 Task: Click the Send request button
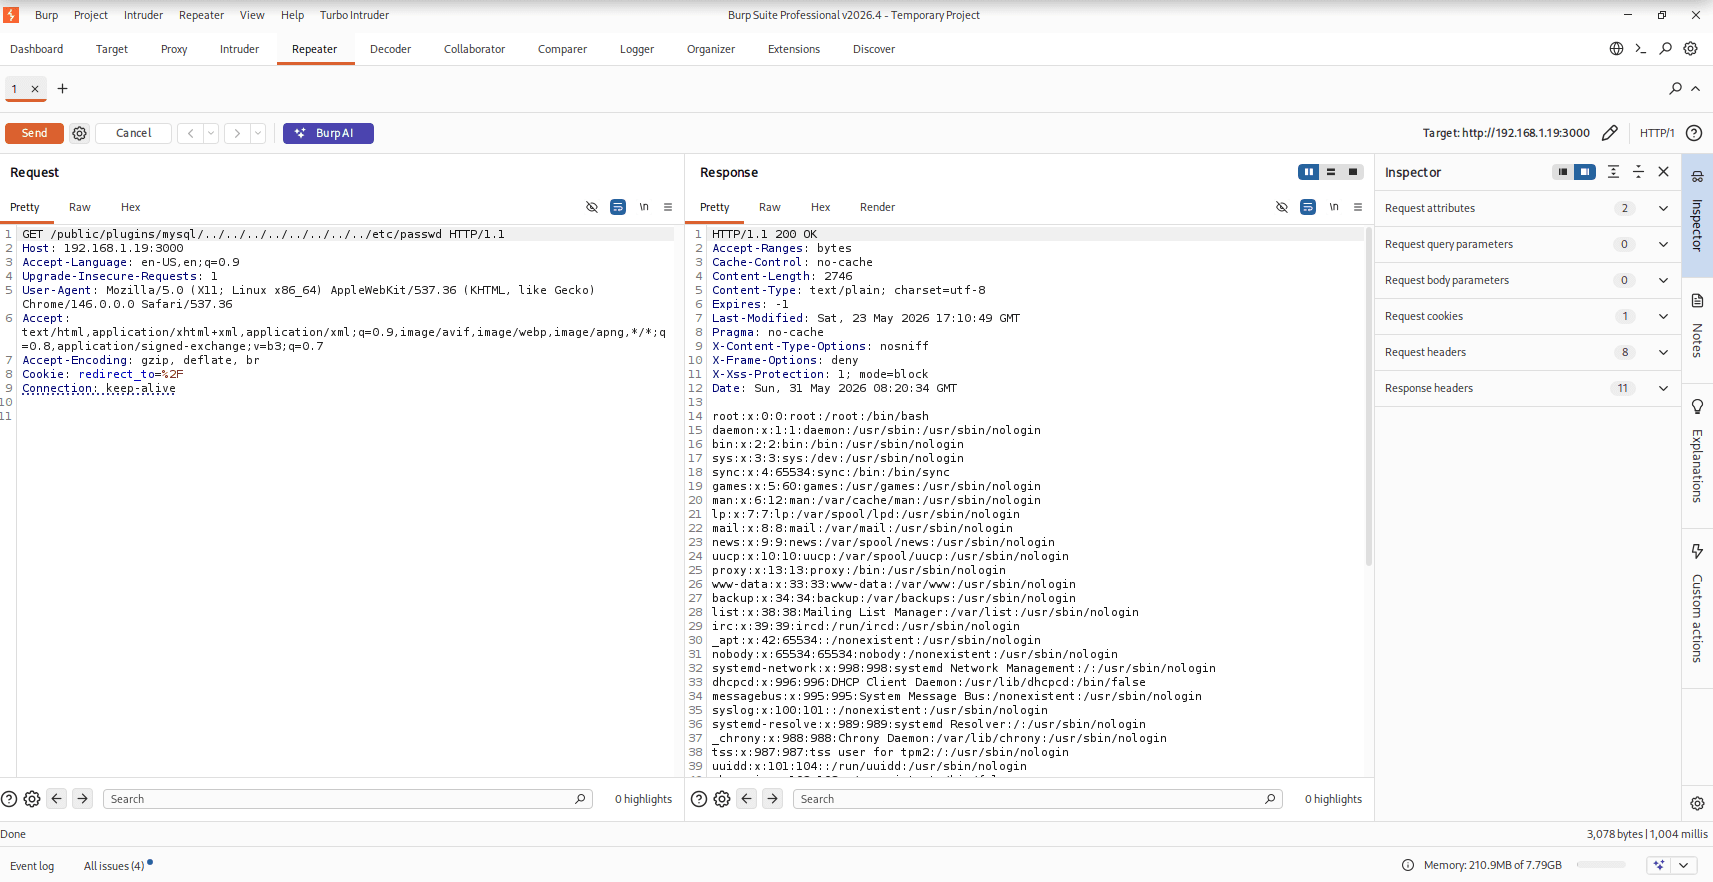point(34,133)
